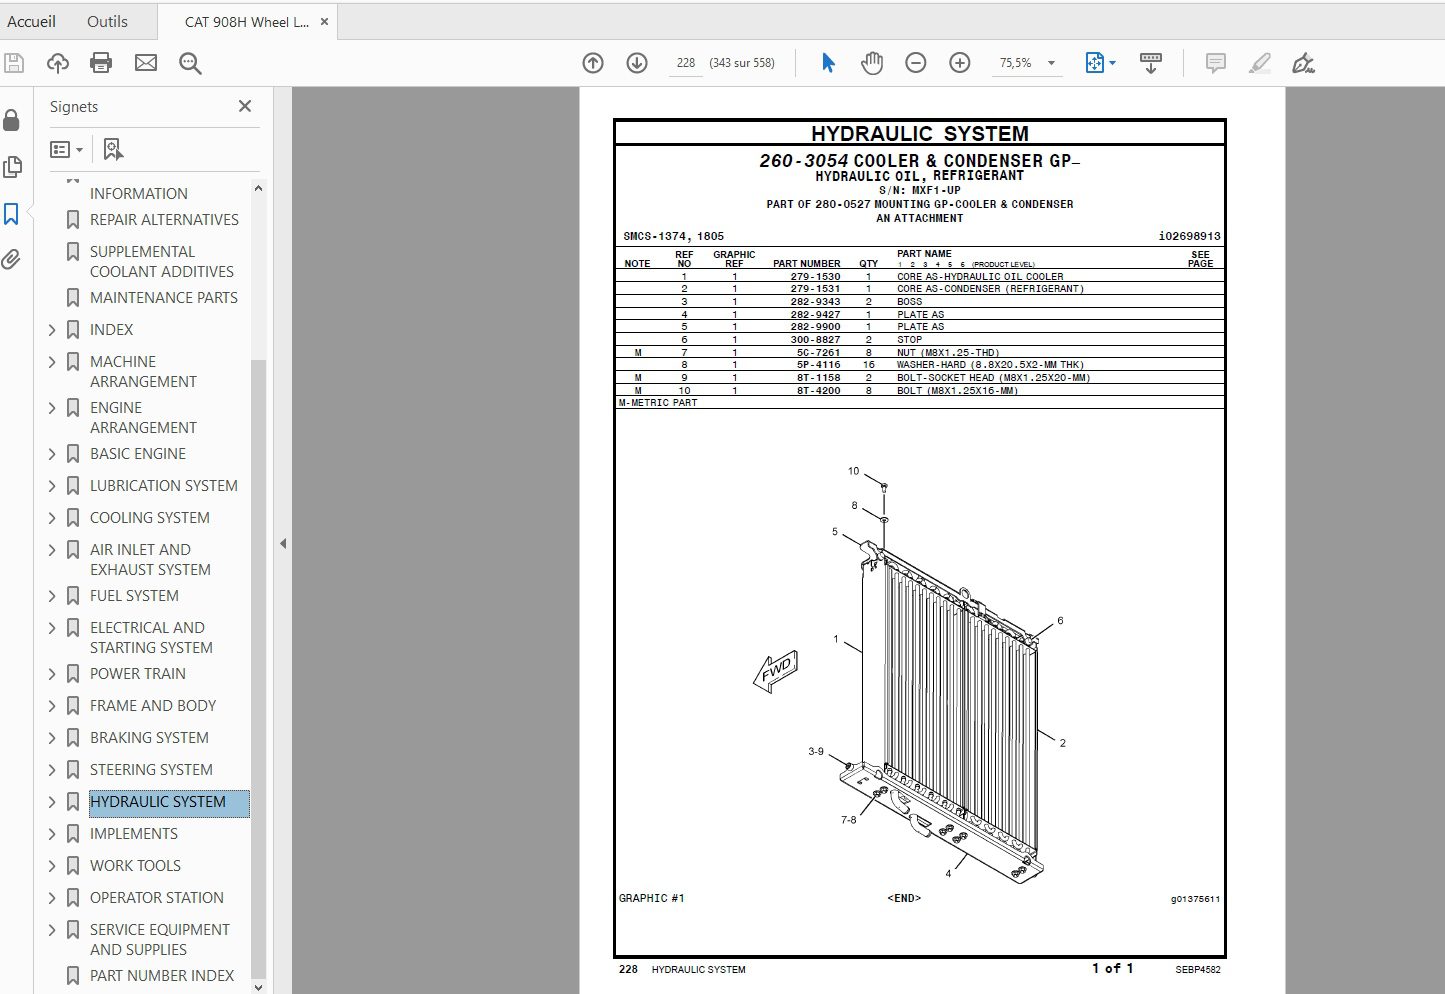Click the Save file icon
The height and width of the screenshot is (994, 1445).
coord(14,63)
